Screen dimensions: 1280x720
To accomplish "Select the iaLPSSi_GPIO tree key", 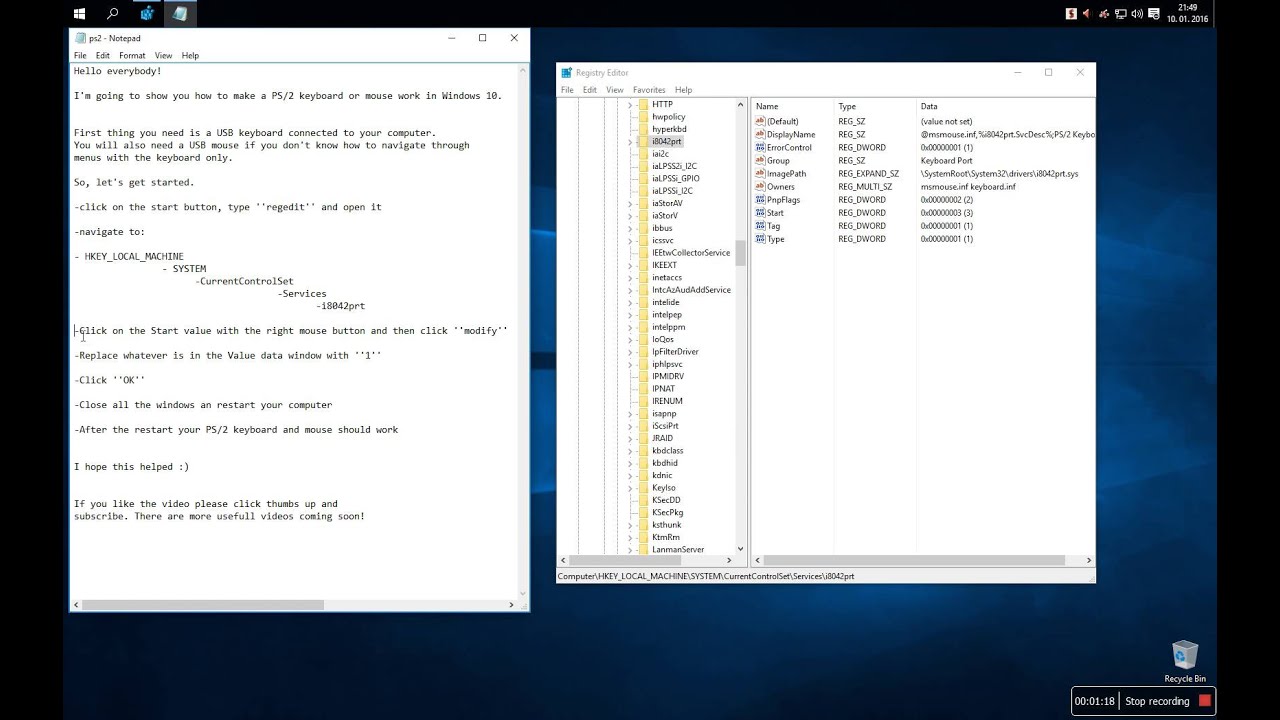I will (676, 178).
